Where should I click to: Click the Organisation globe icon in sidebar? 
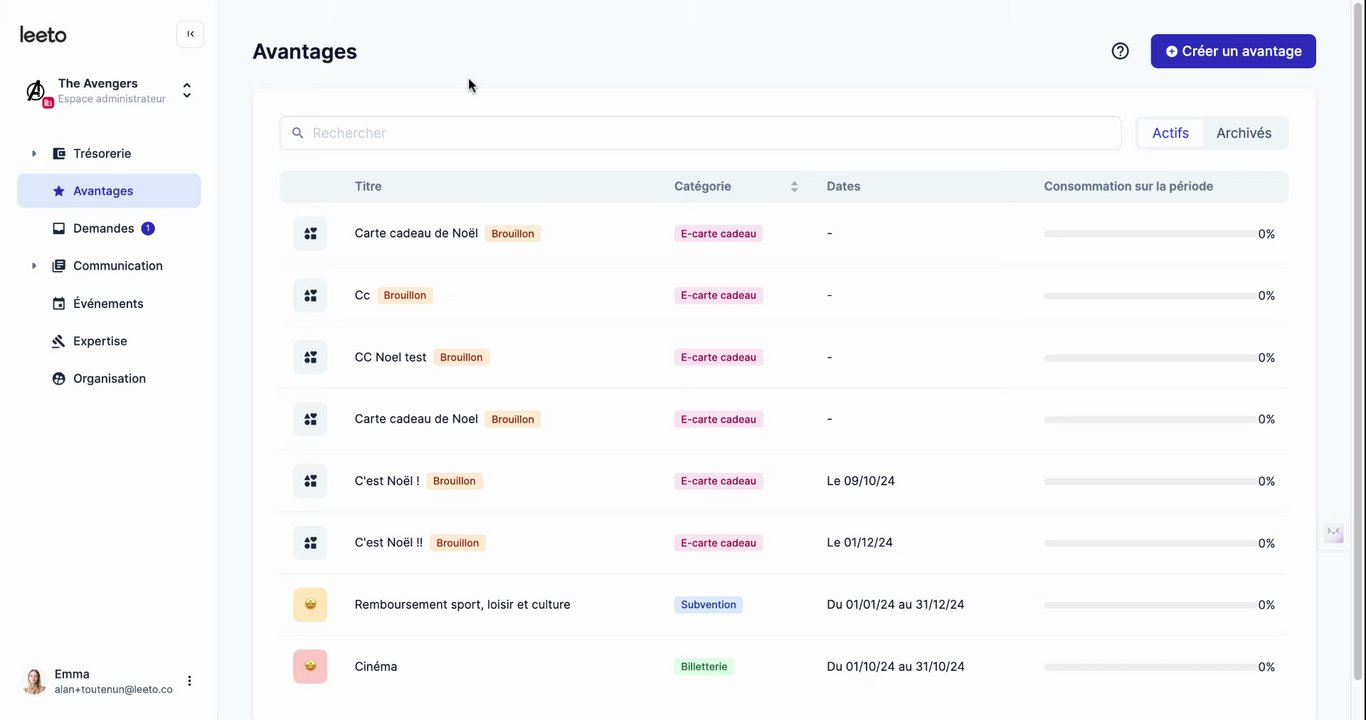pyautogui.click(x=59, y=379)
